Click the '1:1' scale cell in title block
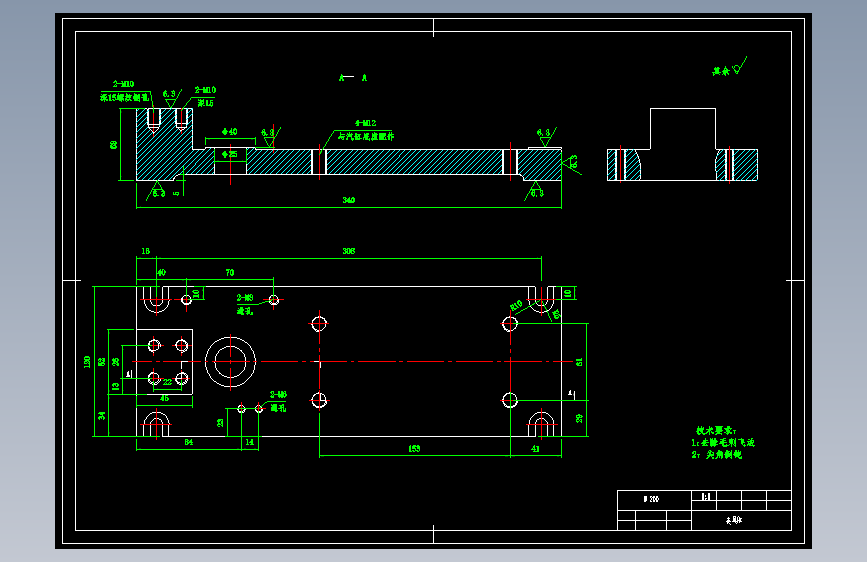This screenshot has width=867, height=562. pyautogui.click(x=706, y=496)
